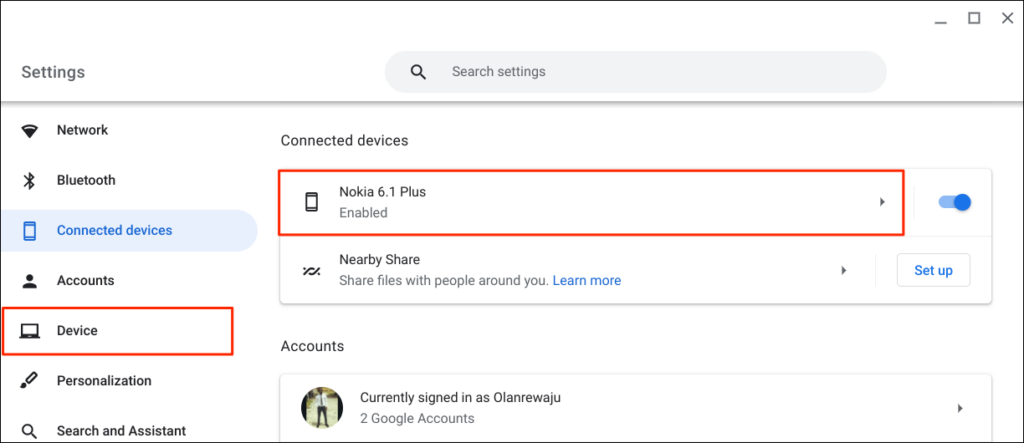Expand Nearby Share arrow
The height and width of the screenshot is (443, 1024).
pos(844,270)
